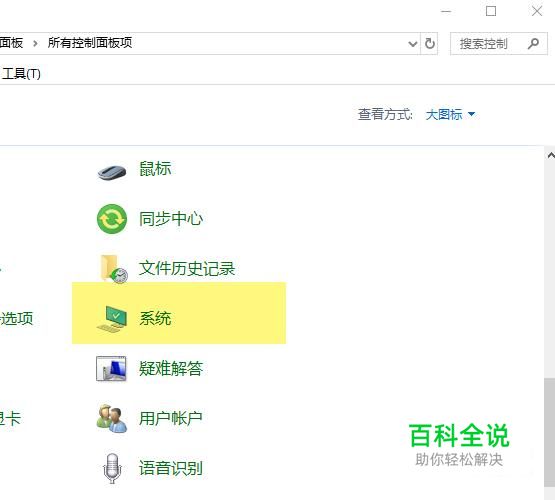Open the 文件历史记录 link

(187, 268)
